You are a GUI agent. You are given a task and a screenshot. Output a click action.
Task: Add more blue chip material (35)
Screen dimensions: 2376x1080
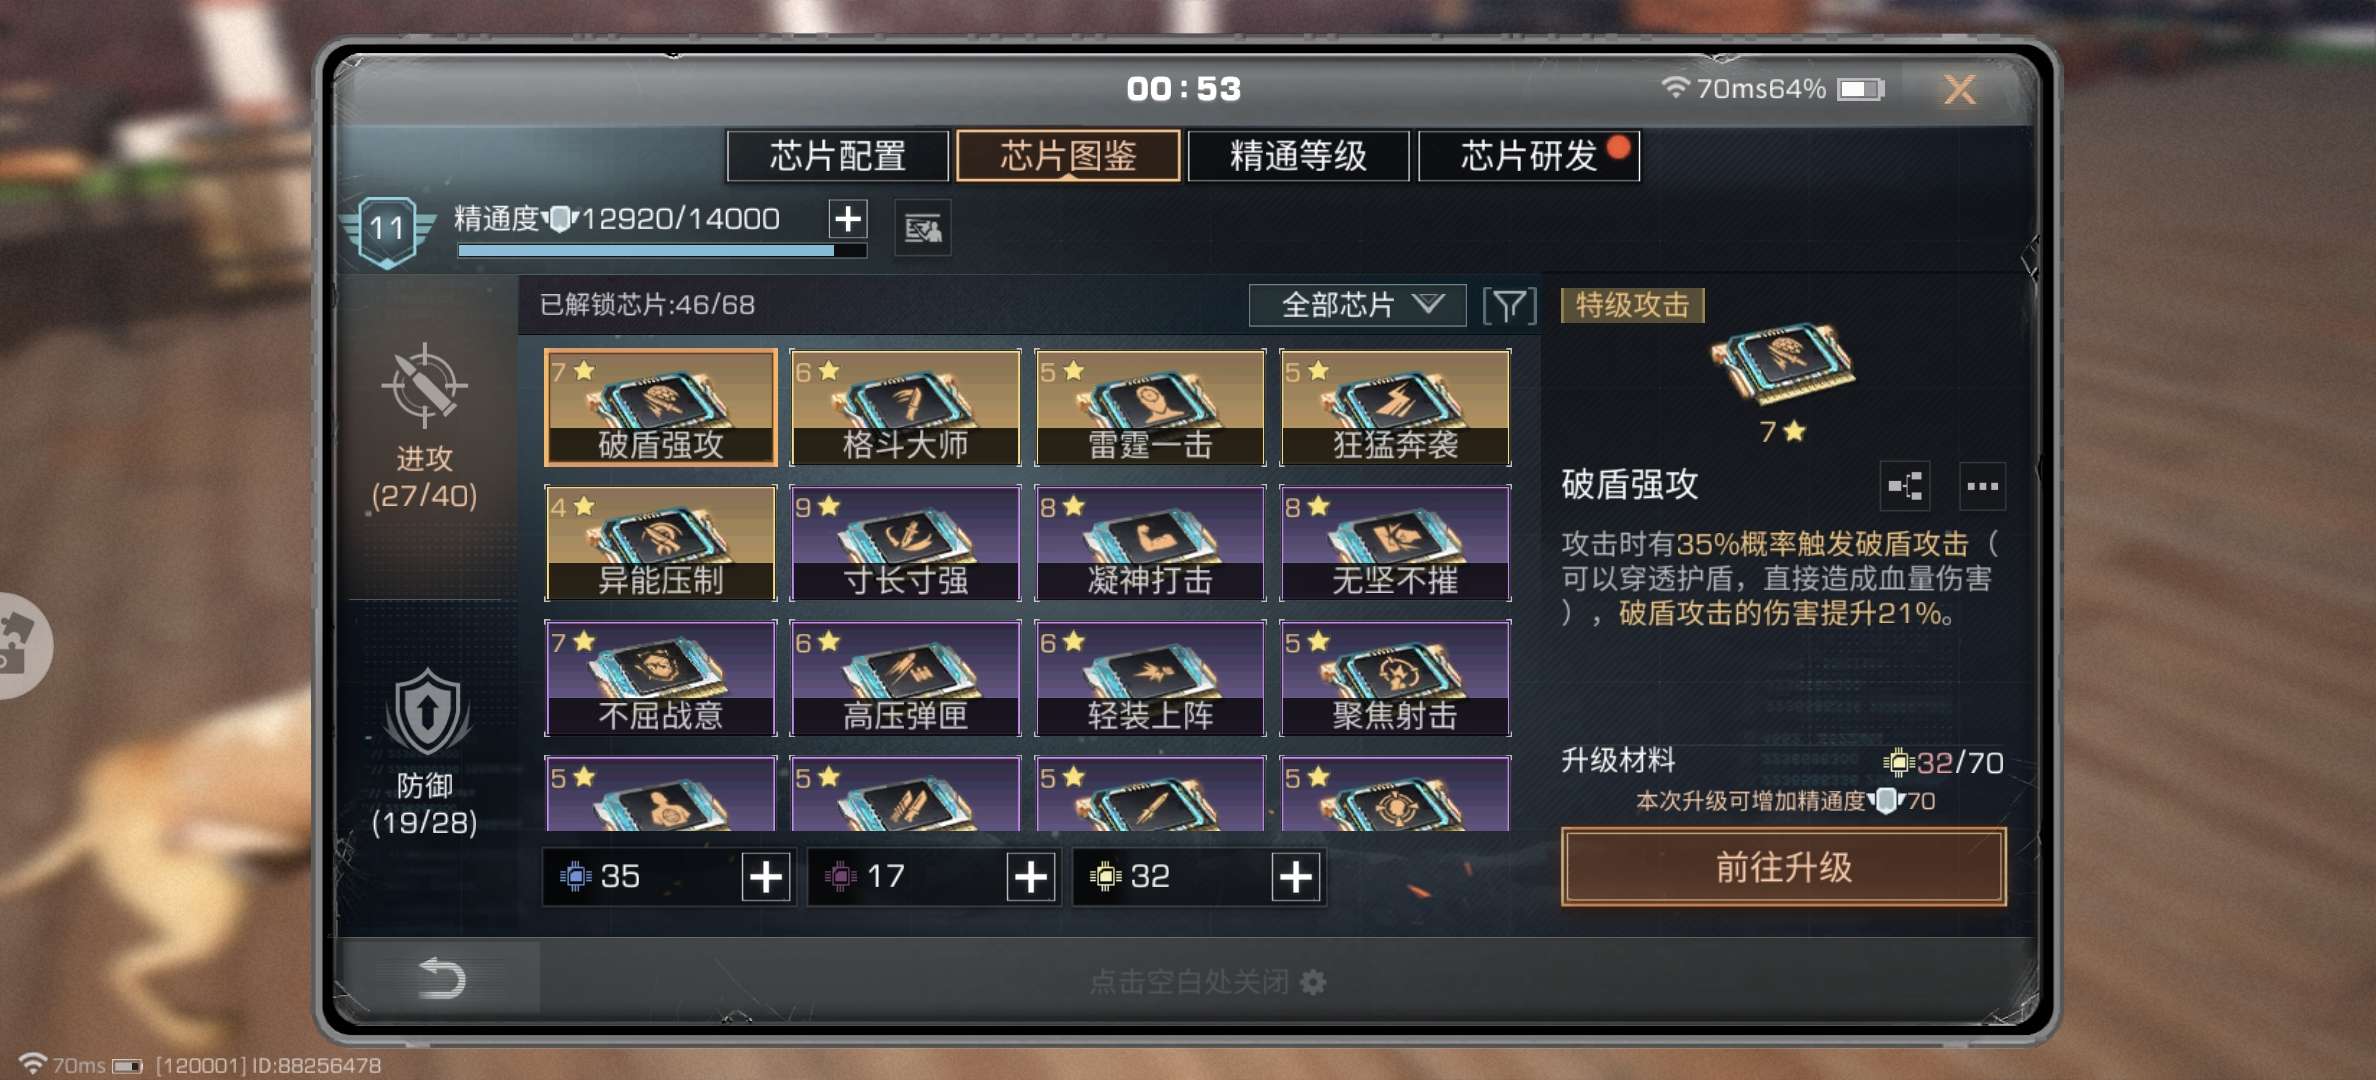coord(766,877)
